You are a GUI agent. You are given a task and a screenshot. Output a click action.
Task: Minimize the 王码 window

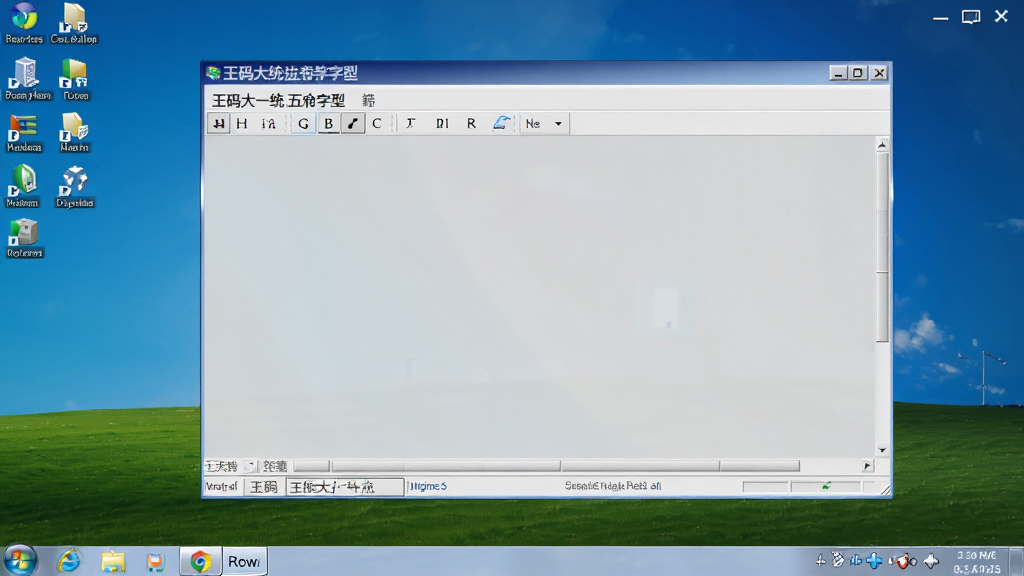coord(839,72)
